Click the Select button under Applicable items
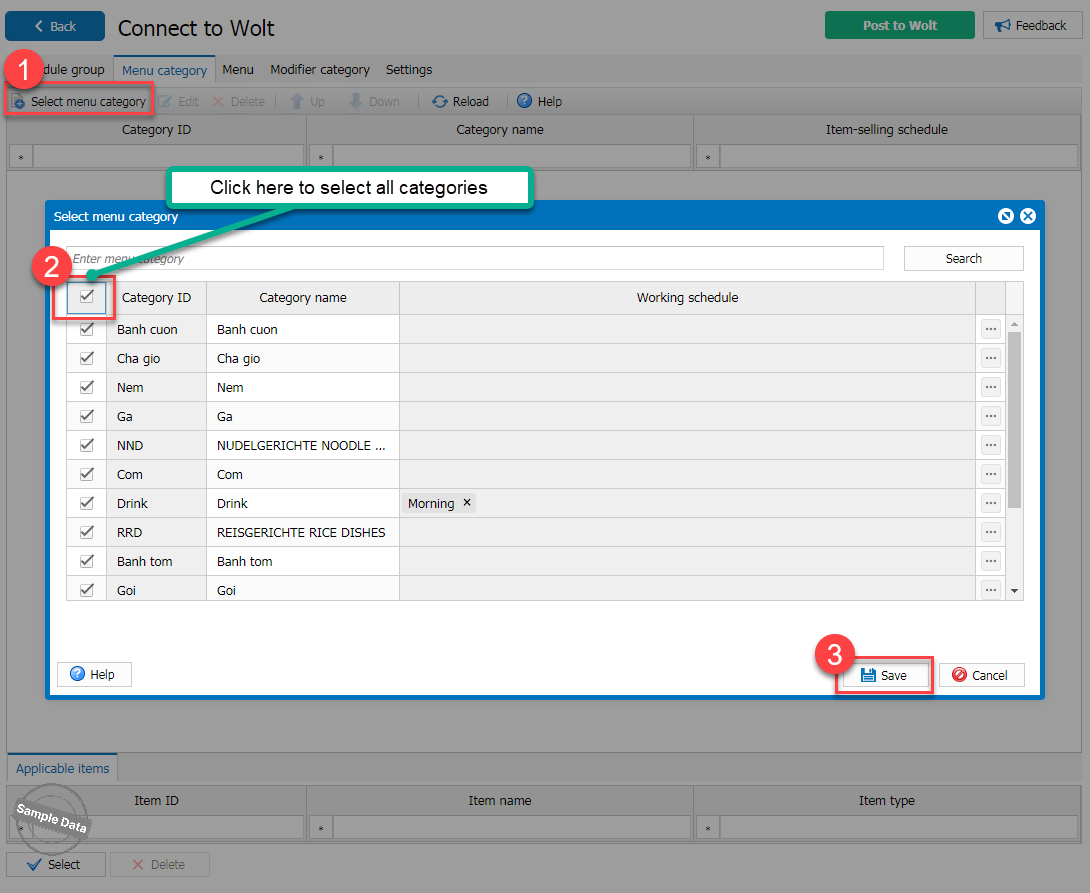Screen dimensions: 1090x893 pyautogui.click(x=56, y=865)
